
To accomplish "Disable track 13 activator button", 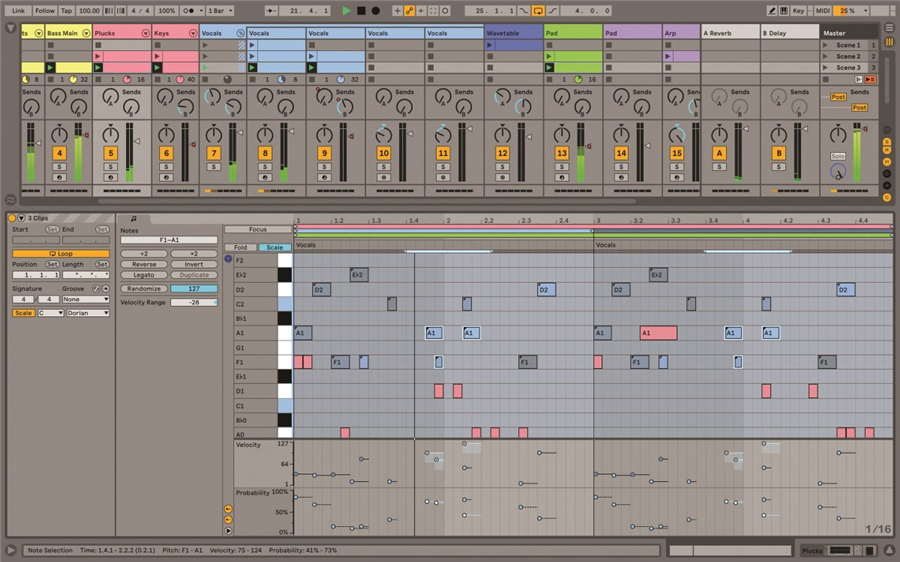I will pos(562,153).
